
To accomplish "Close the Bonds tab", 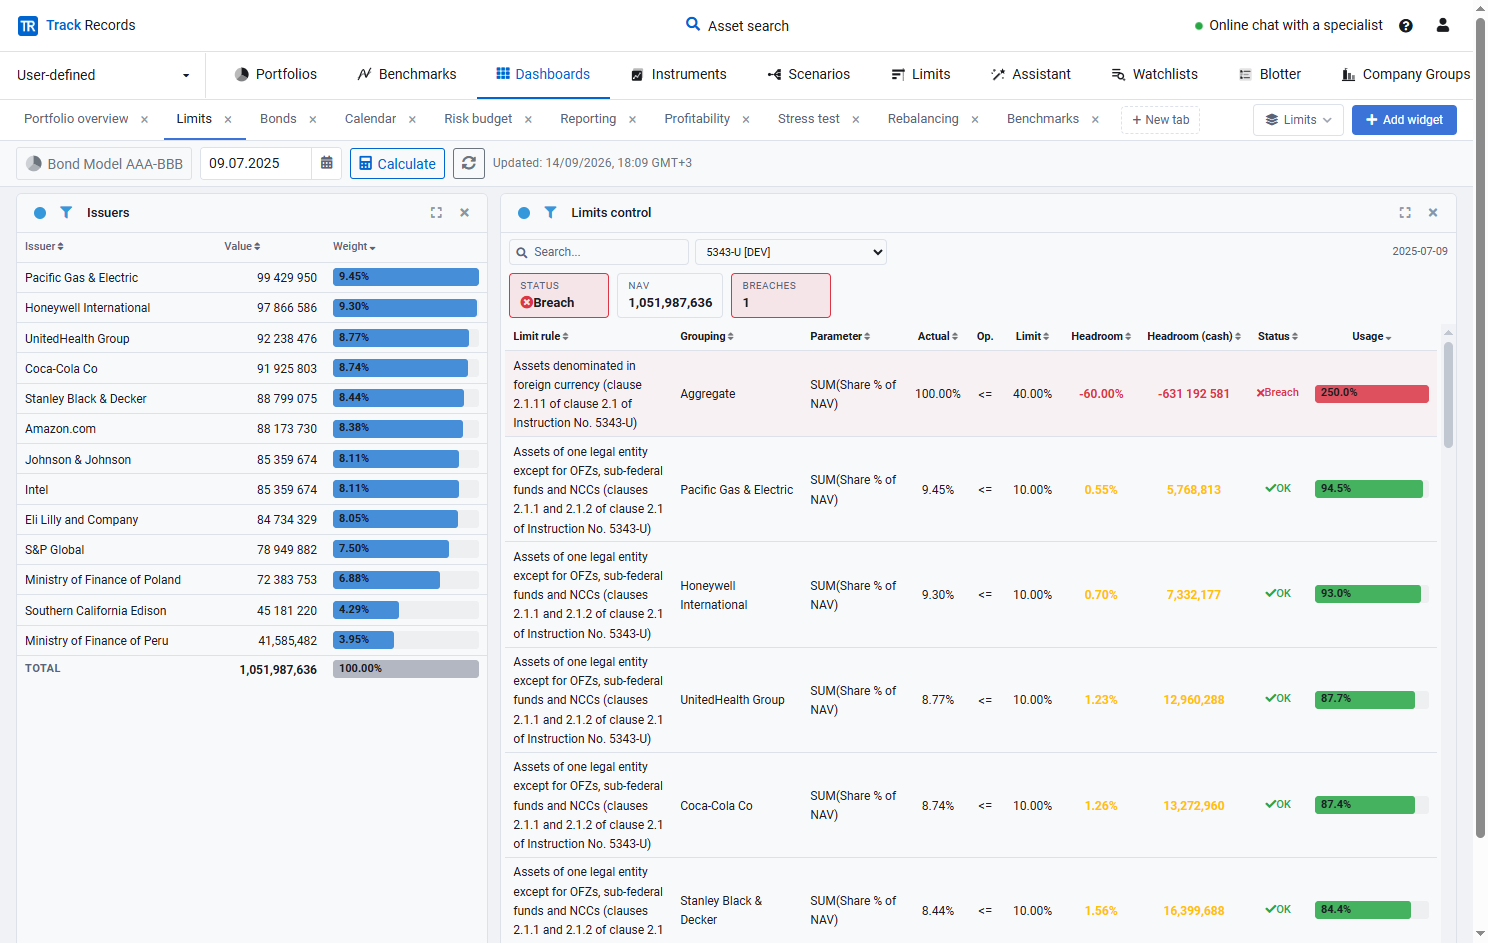I will click(313, 120).
